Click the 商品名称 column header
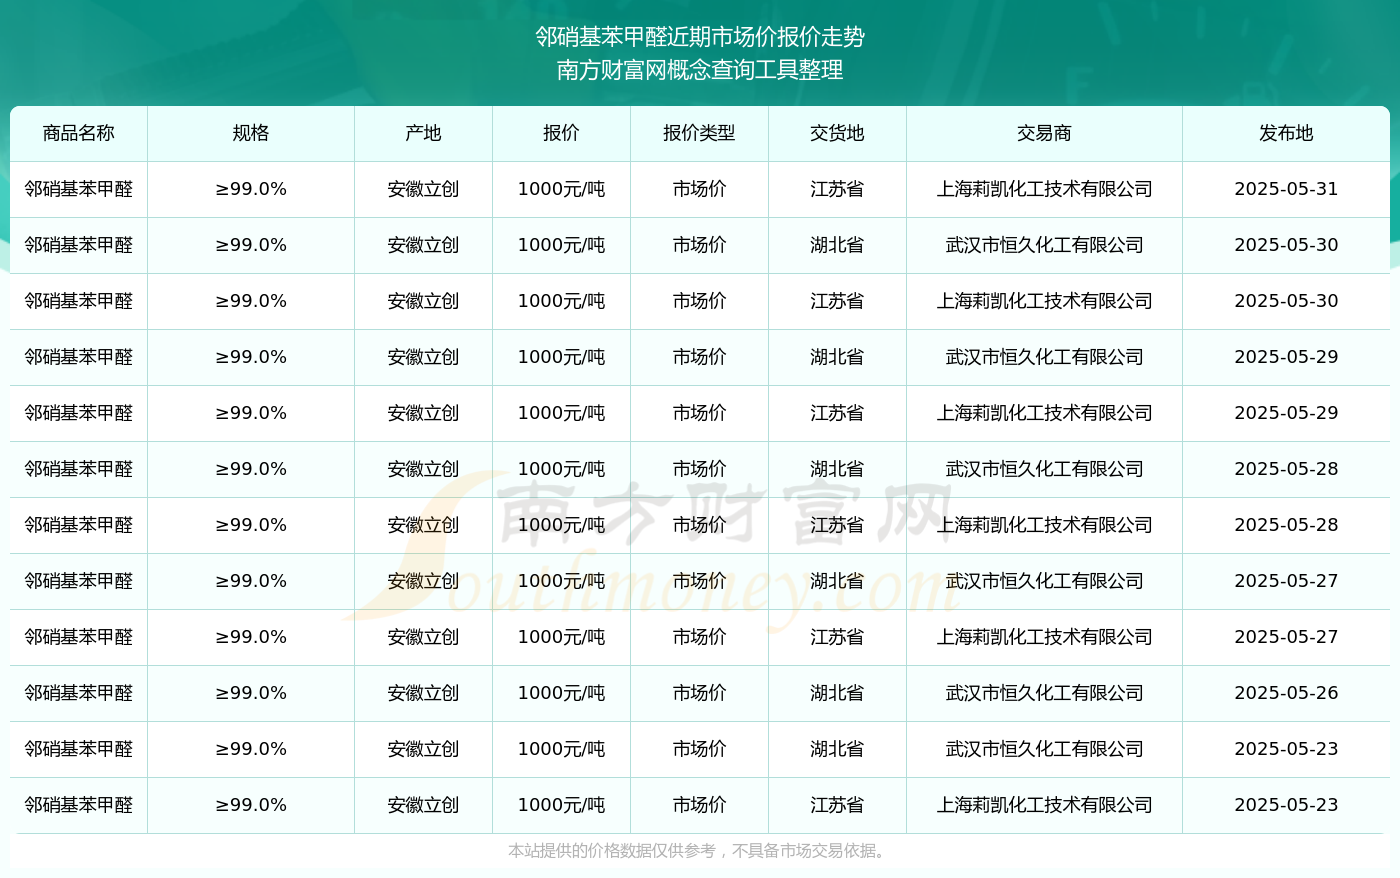Viewport: 1400px width, 878px height. point(79,133)
